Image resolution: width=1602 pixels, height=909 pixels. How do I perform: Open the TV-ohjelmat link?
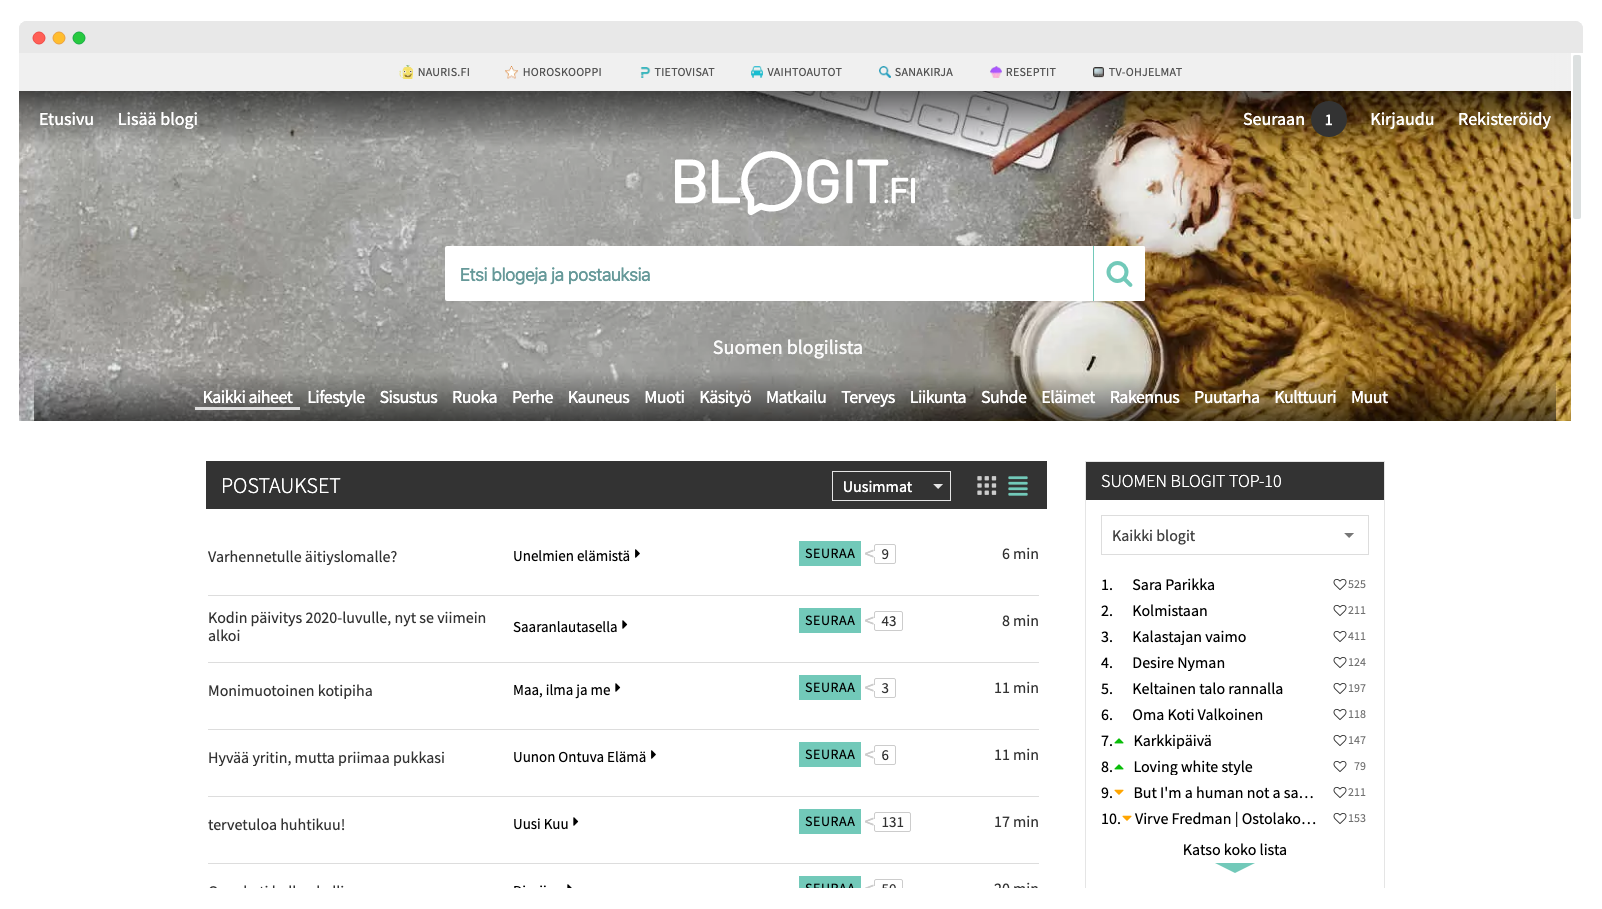click(1137, 72)
